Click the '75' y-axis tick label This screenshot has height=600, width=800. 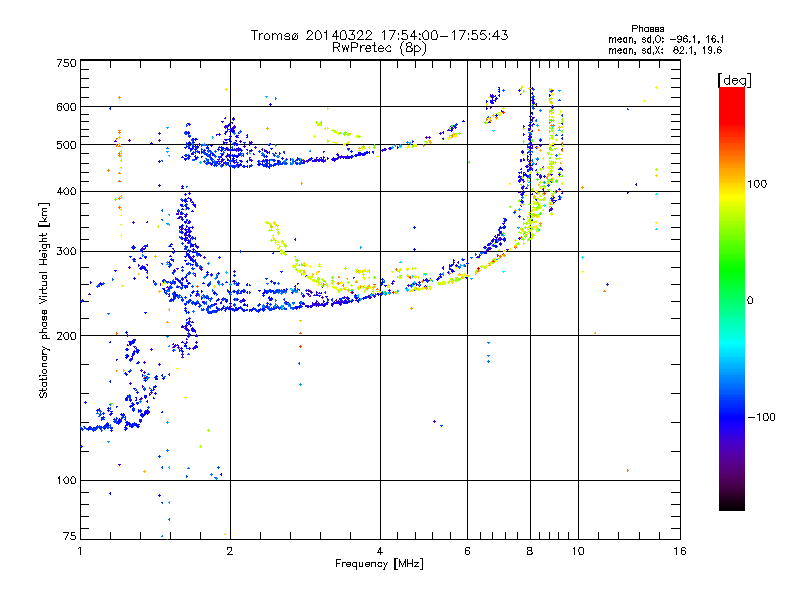click(70, 536)
